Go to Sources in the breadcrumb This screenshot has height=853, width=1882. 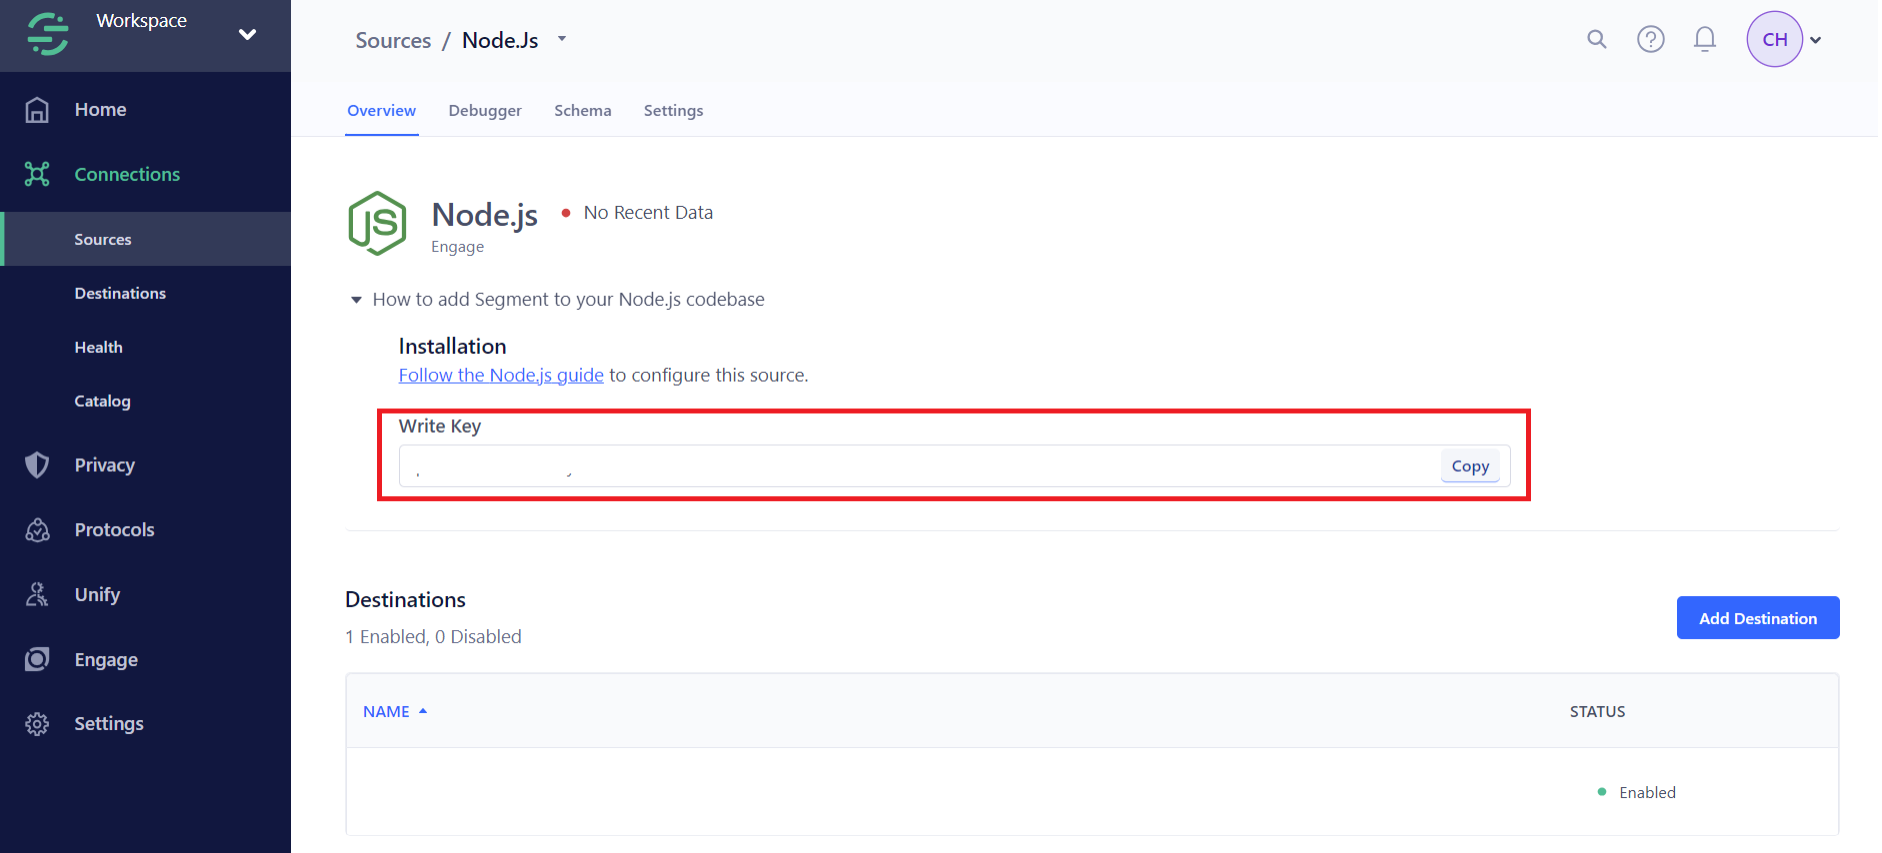tap(393, 40)
